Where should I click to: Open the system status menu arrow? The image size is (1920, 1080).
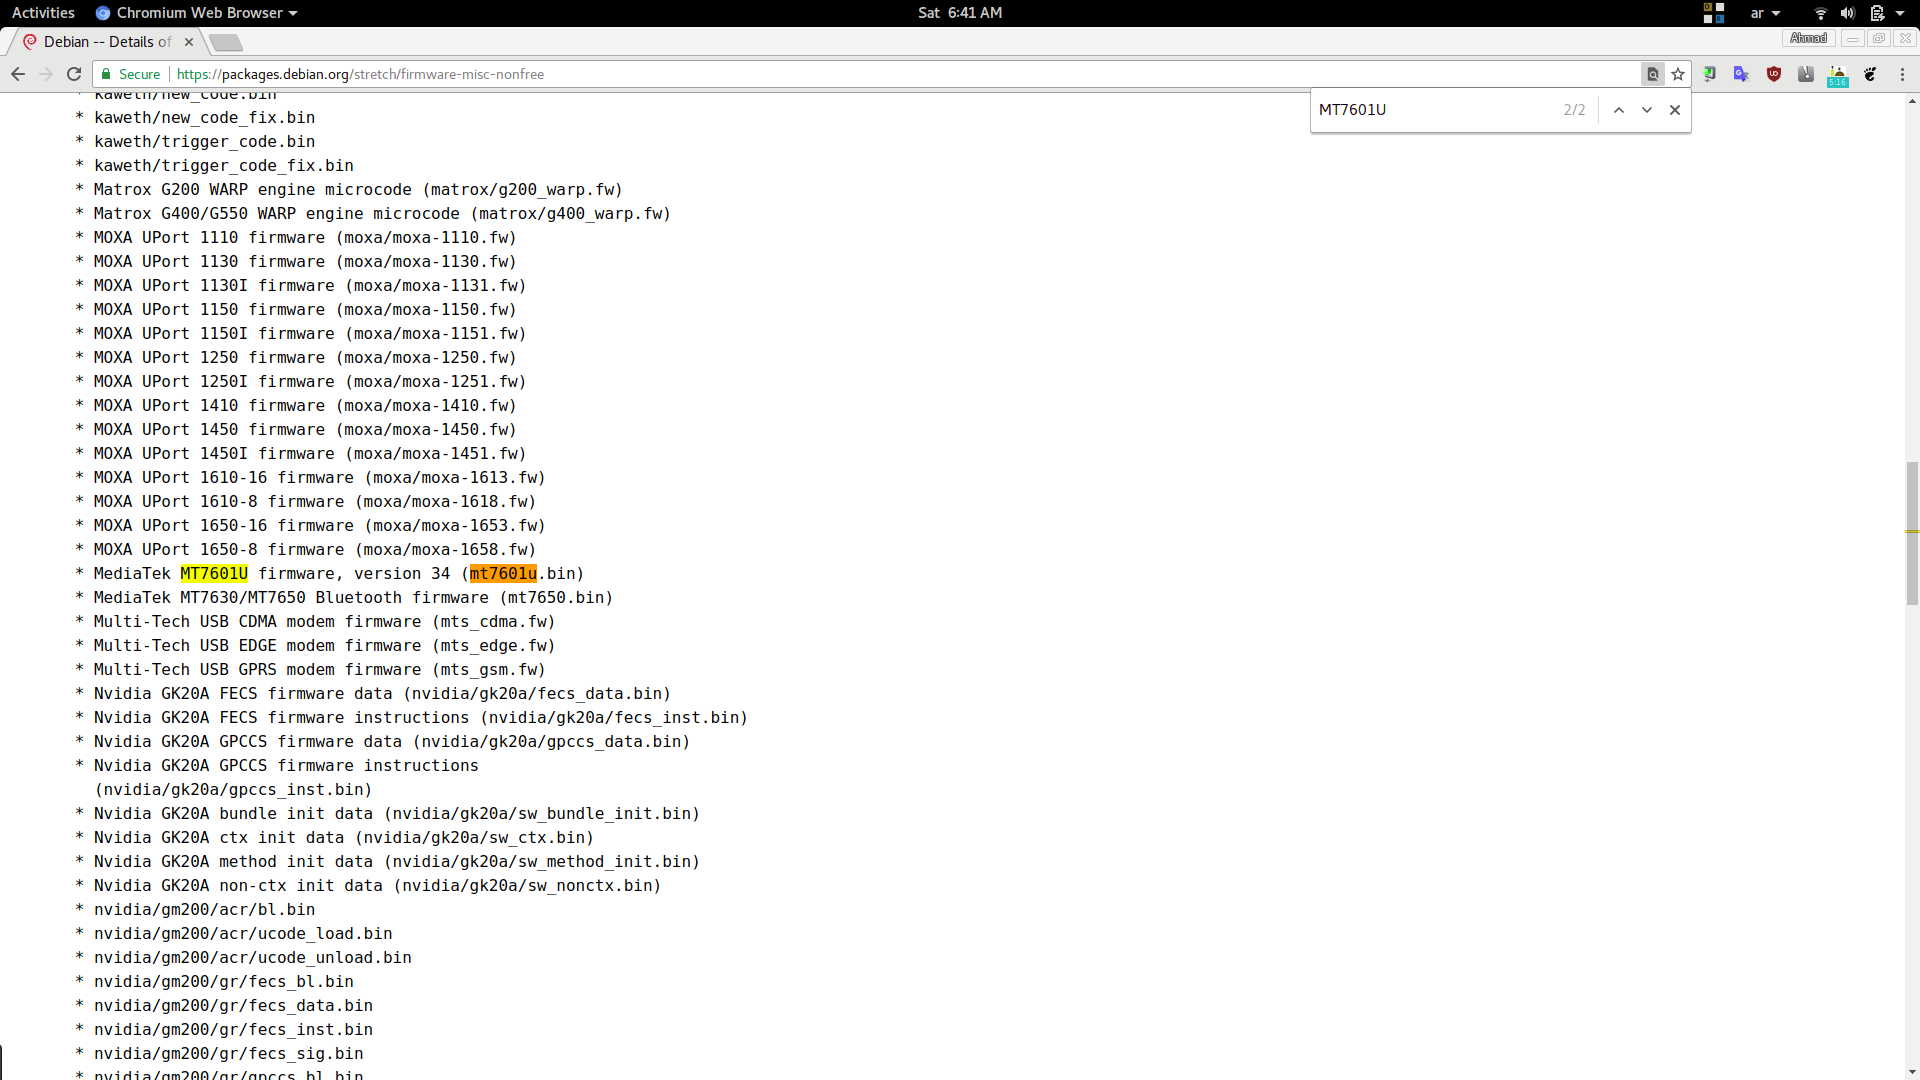click(x=1900, y=13)
